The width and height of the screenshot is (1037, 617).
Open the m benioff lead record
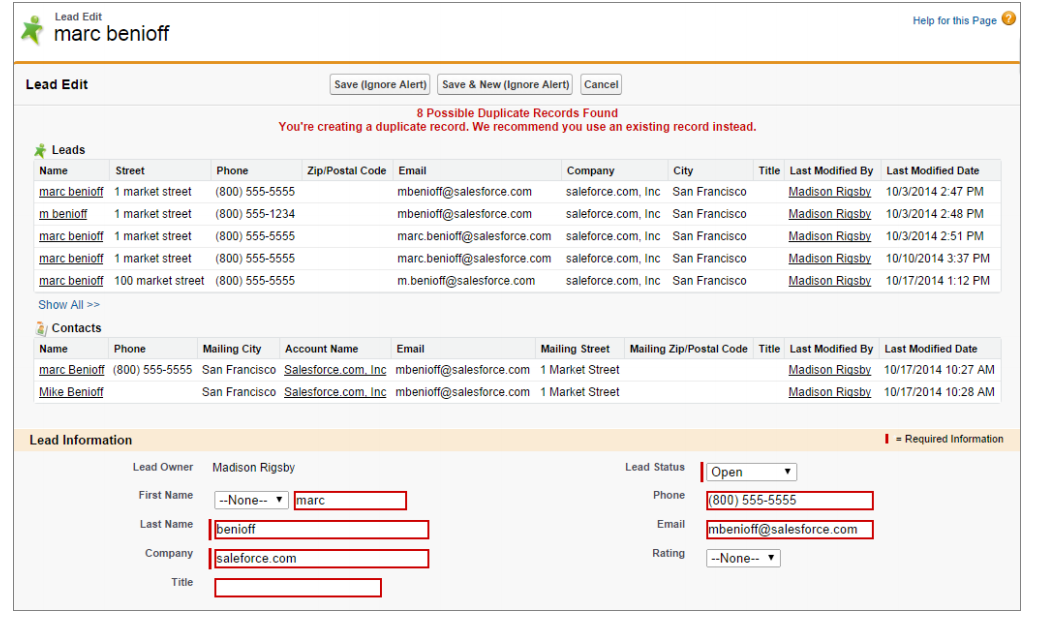click(x=63, y=214)
